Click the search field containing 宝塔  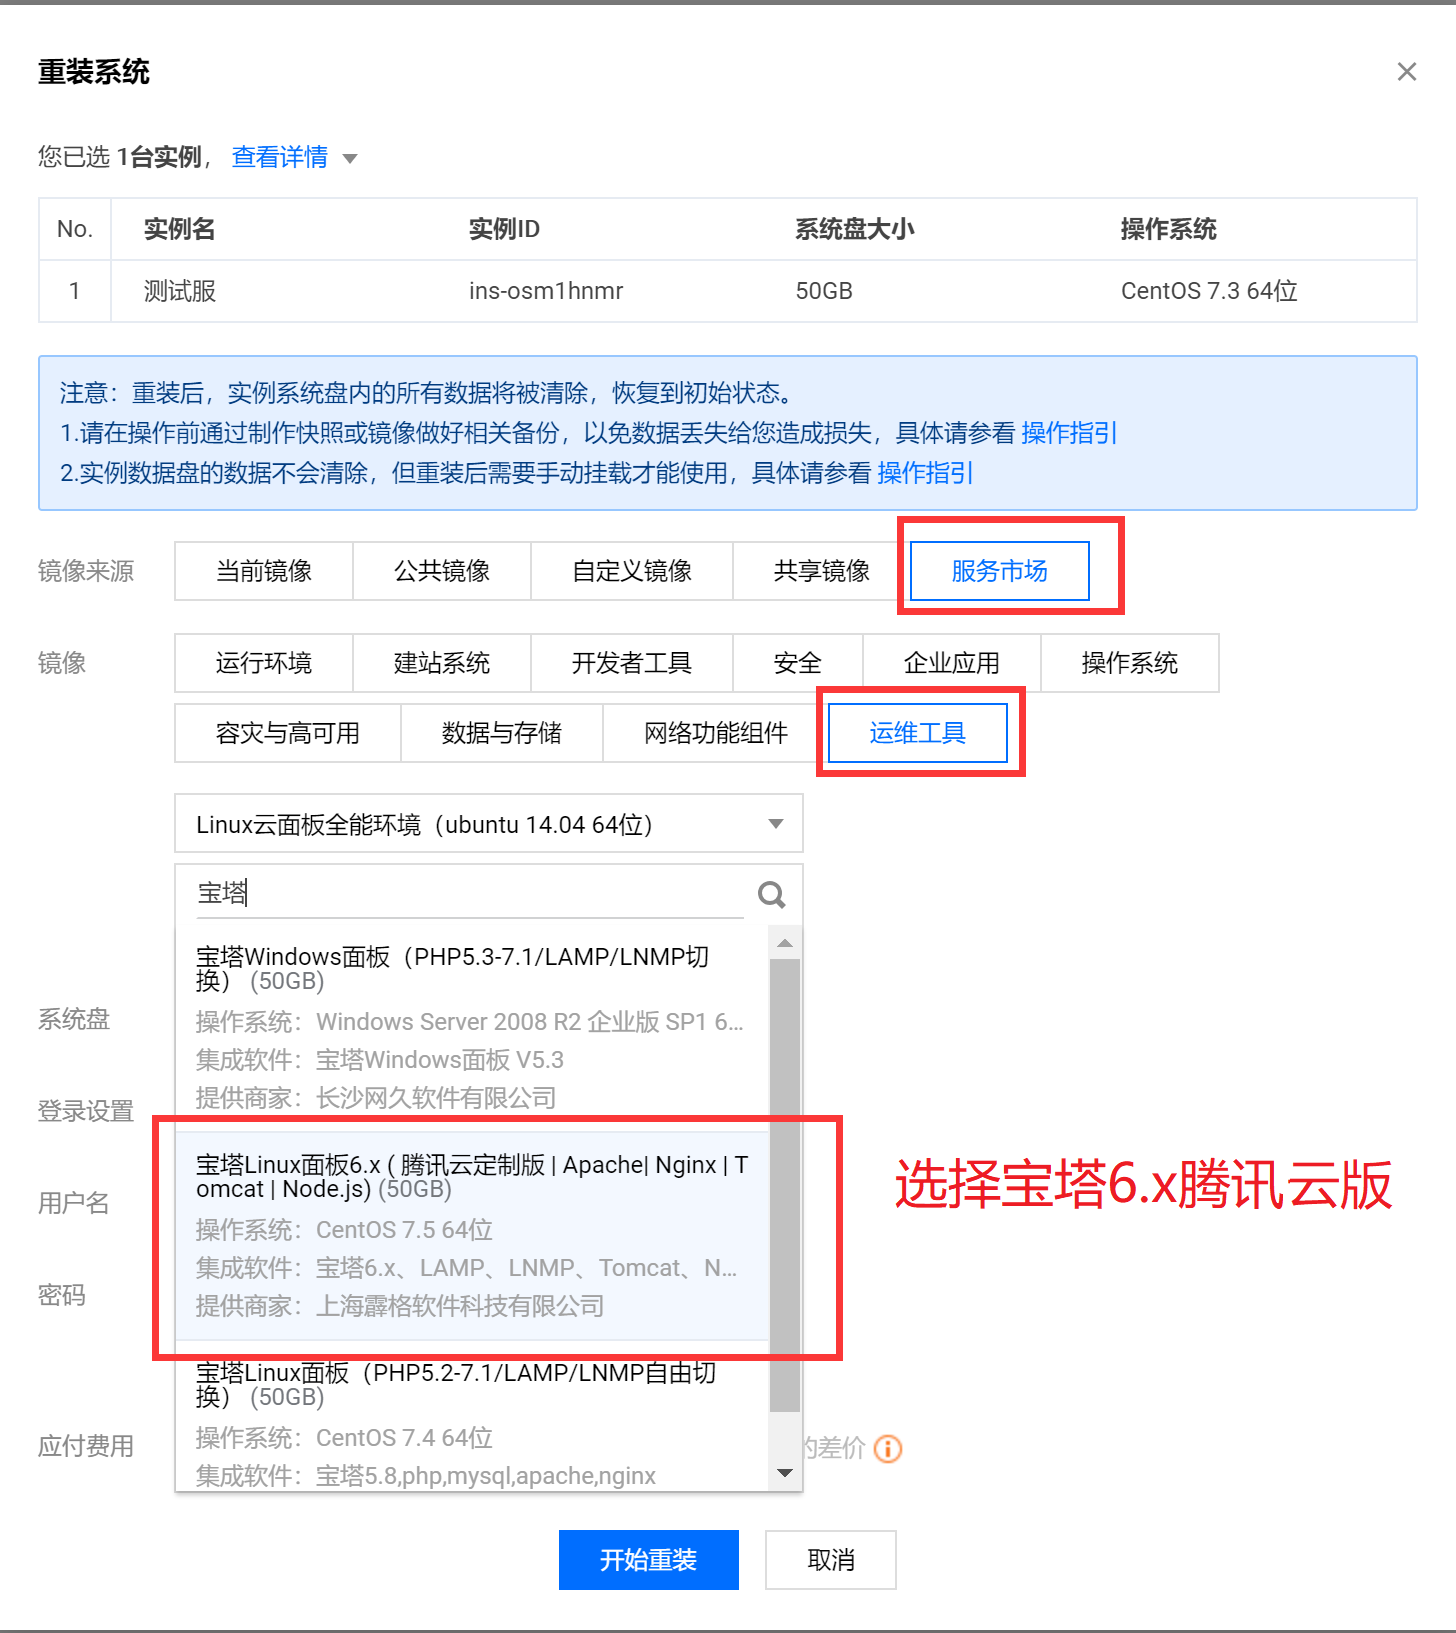click(470, 893)
